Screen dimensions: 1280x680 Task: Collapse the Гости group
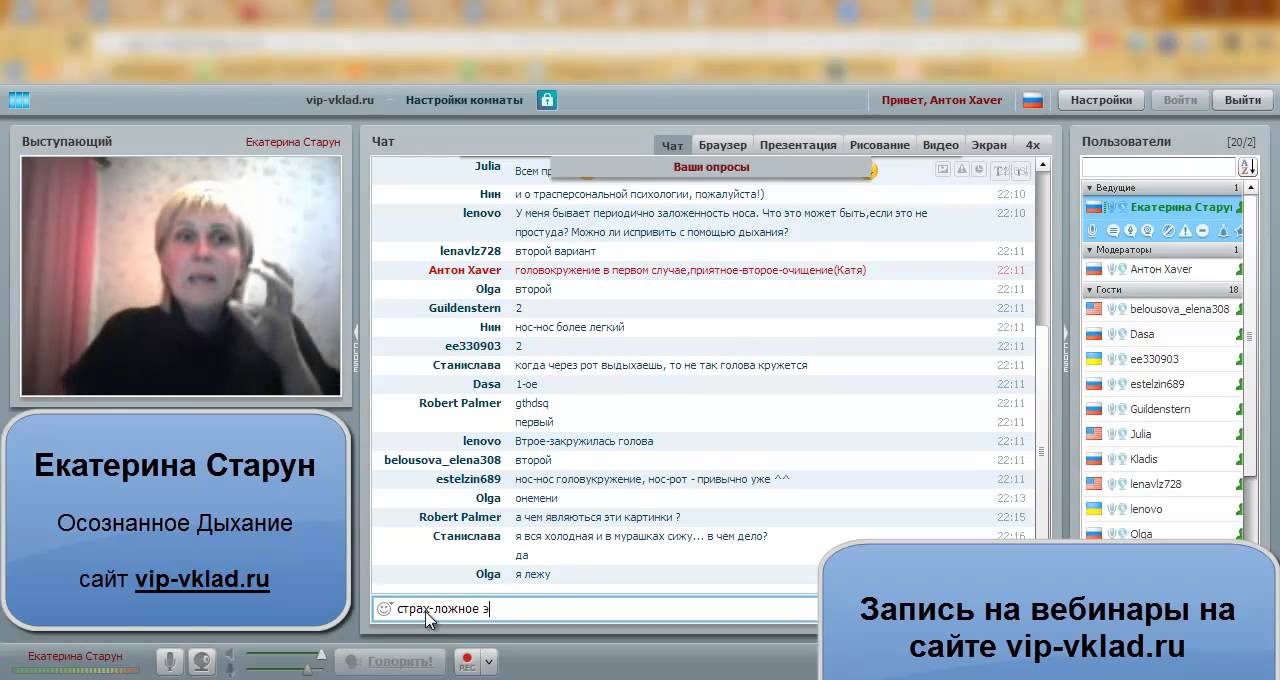tap(1090, 290)
